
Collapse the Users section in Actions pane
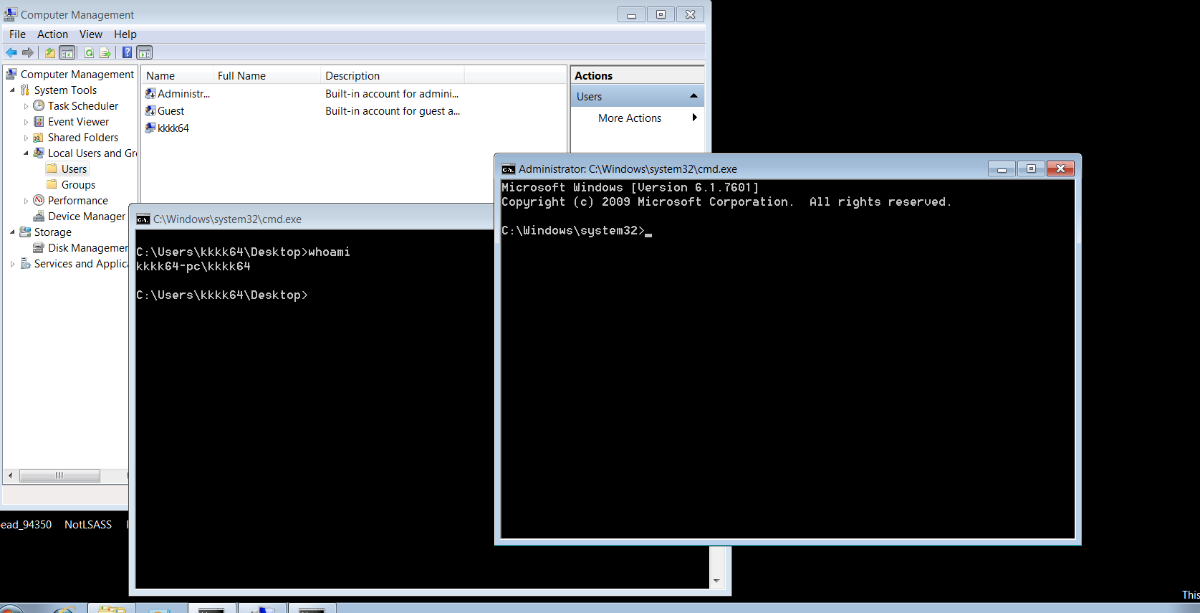694,96
